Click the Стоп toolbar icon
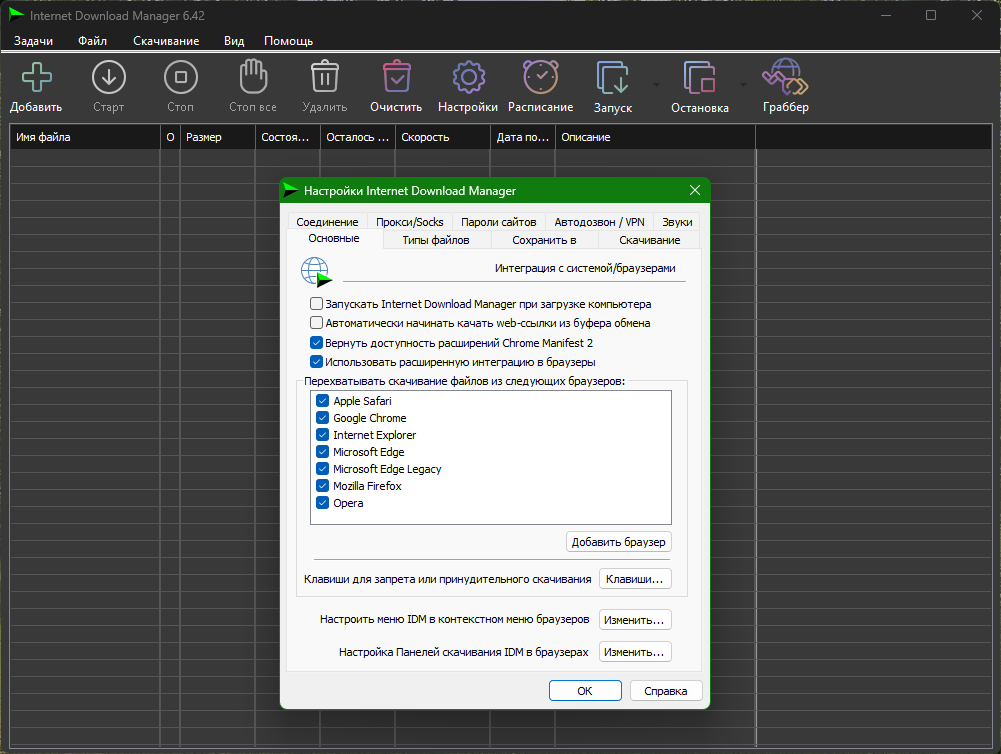 181,77
